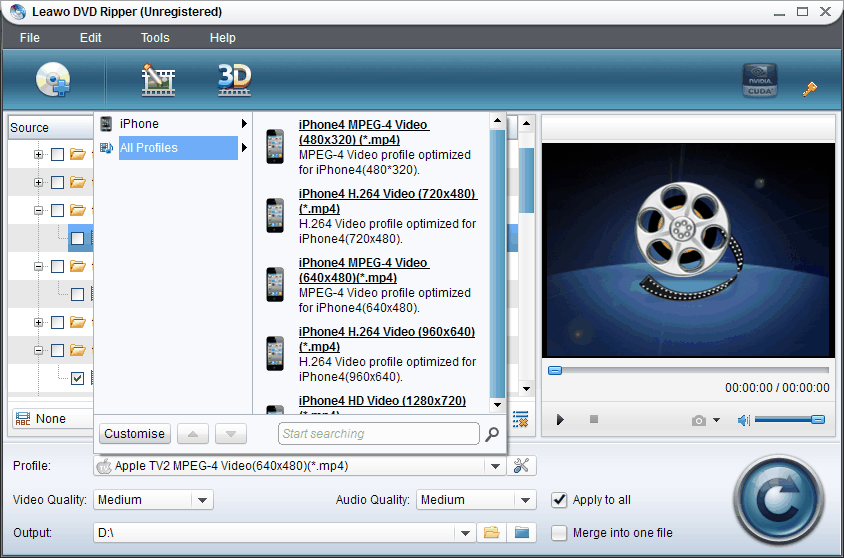Expand the iPhone submenu arrow
Screen dimensions: 844x558
click(244, 124)
